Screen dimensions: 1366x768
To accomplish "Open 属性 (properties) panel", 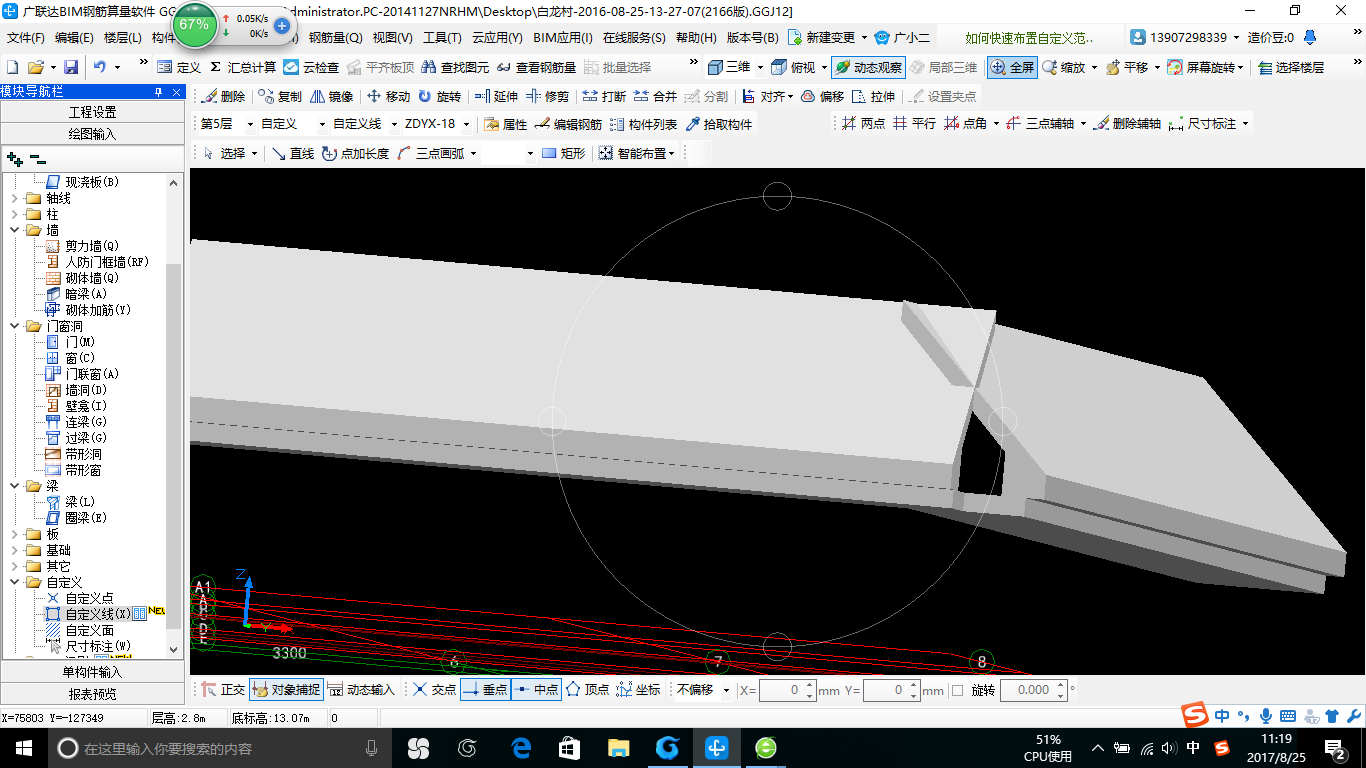I will 506,125.
